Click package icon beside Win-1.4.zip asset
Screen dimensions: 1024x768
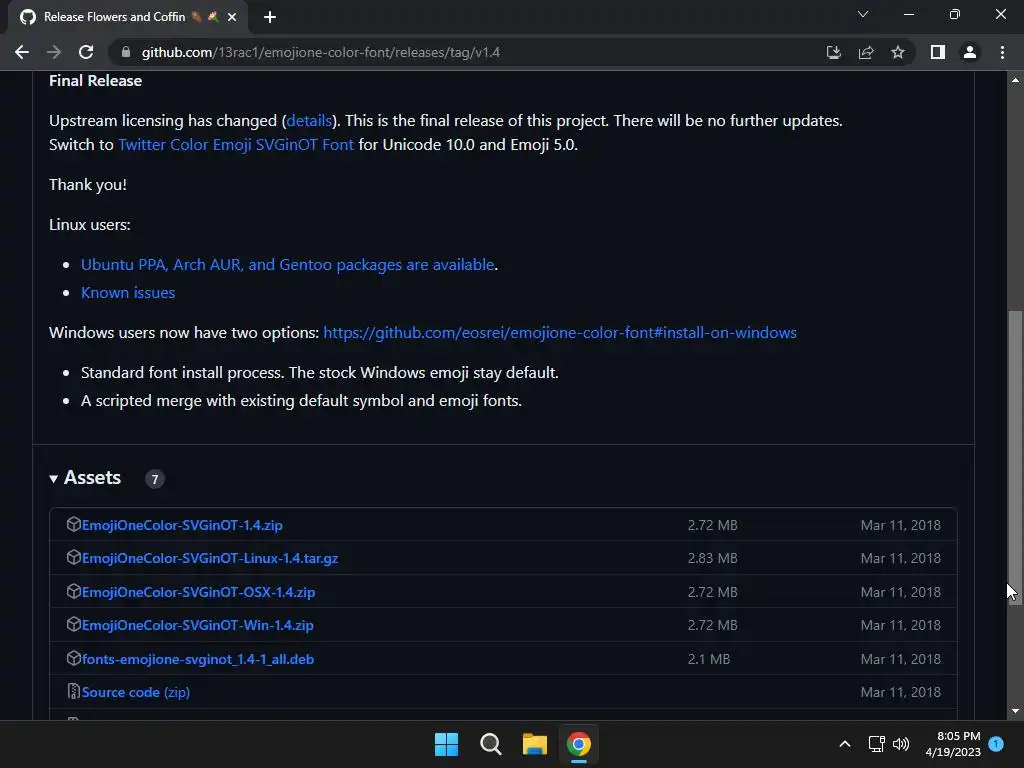point(73,624)
